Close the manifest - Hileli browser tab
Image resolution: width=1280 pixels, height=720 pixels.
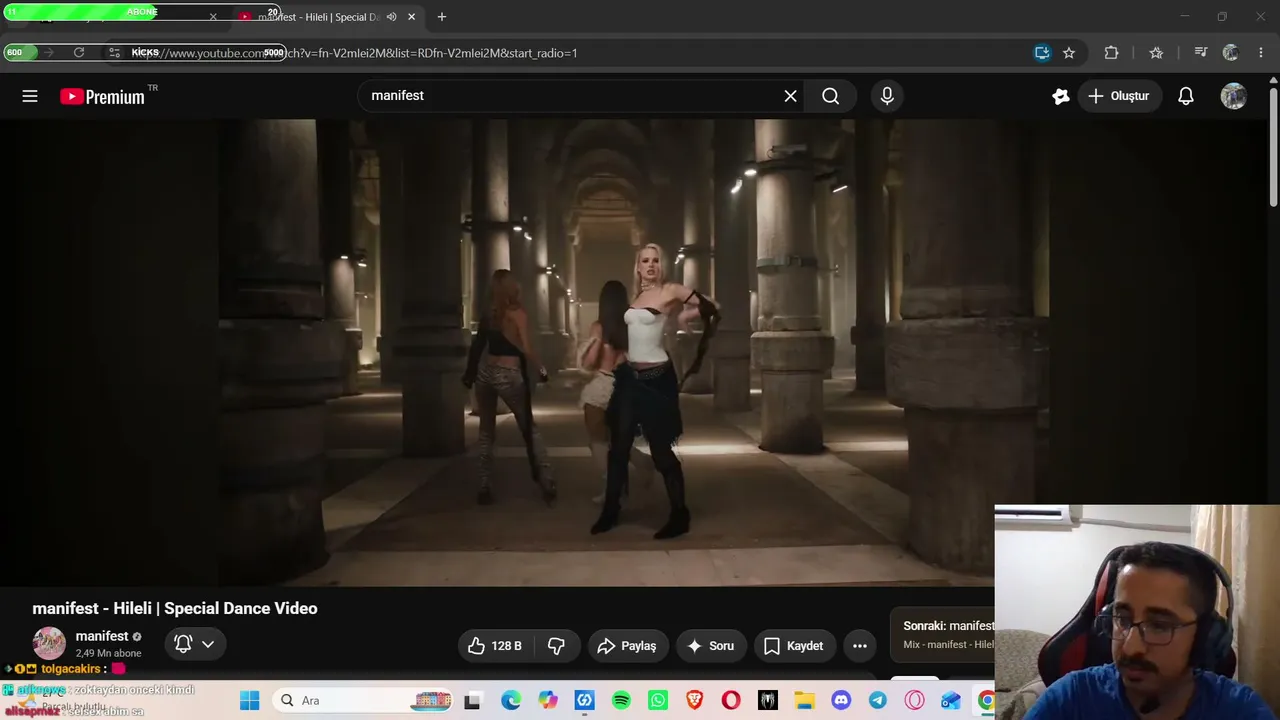coord(411,17)
